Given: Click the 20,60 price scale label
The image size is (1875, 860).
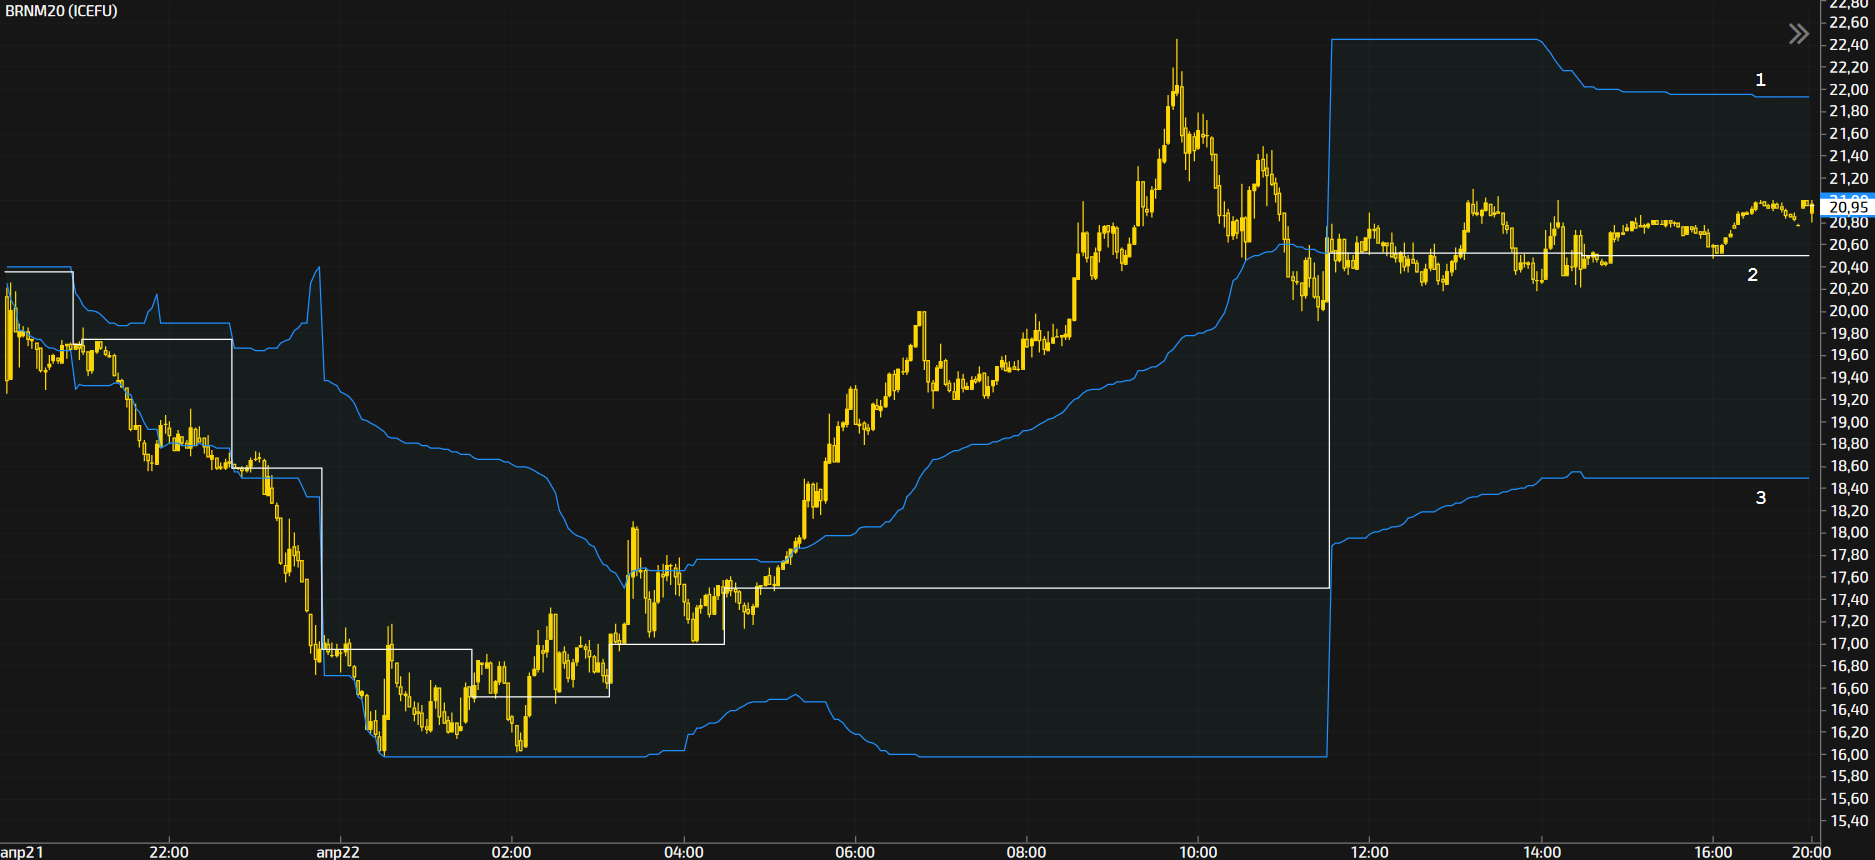Looking at the screenshot, I should (x=1848, y=244).
